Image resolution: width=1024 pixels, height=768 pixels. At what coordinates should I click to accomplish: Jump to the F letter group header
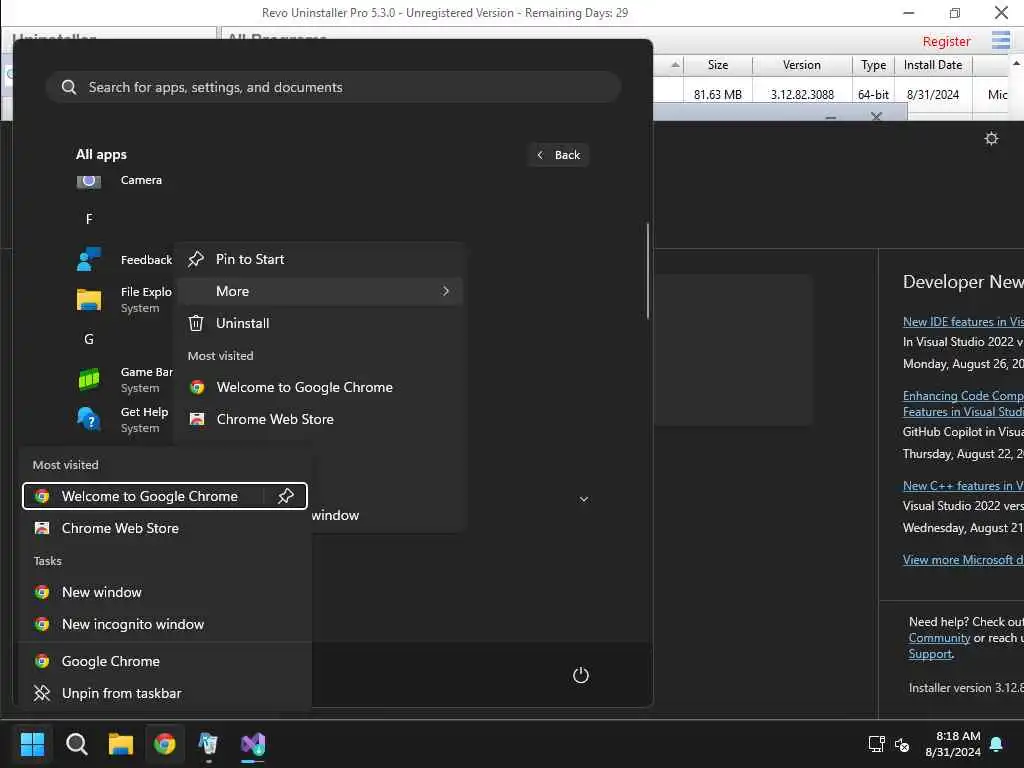pos(89,219)
